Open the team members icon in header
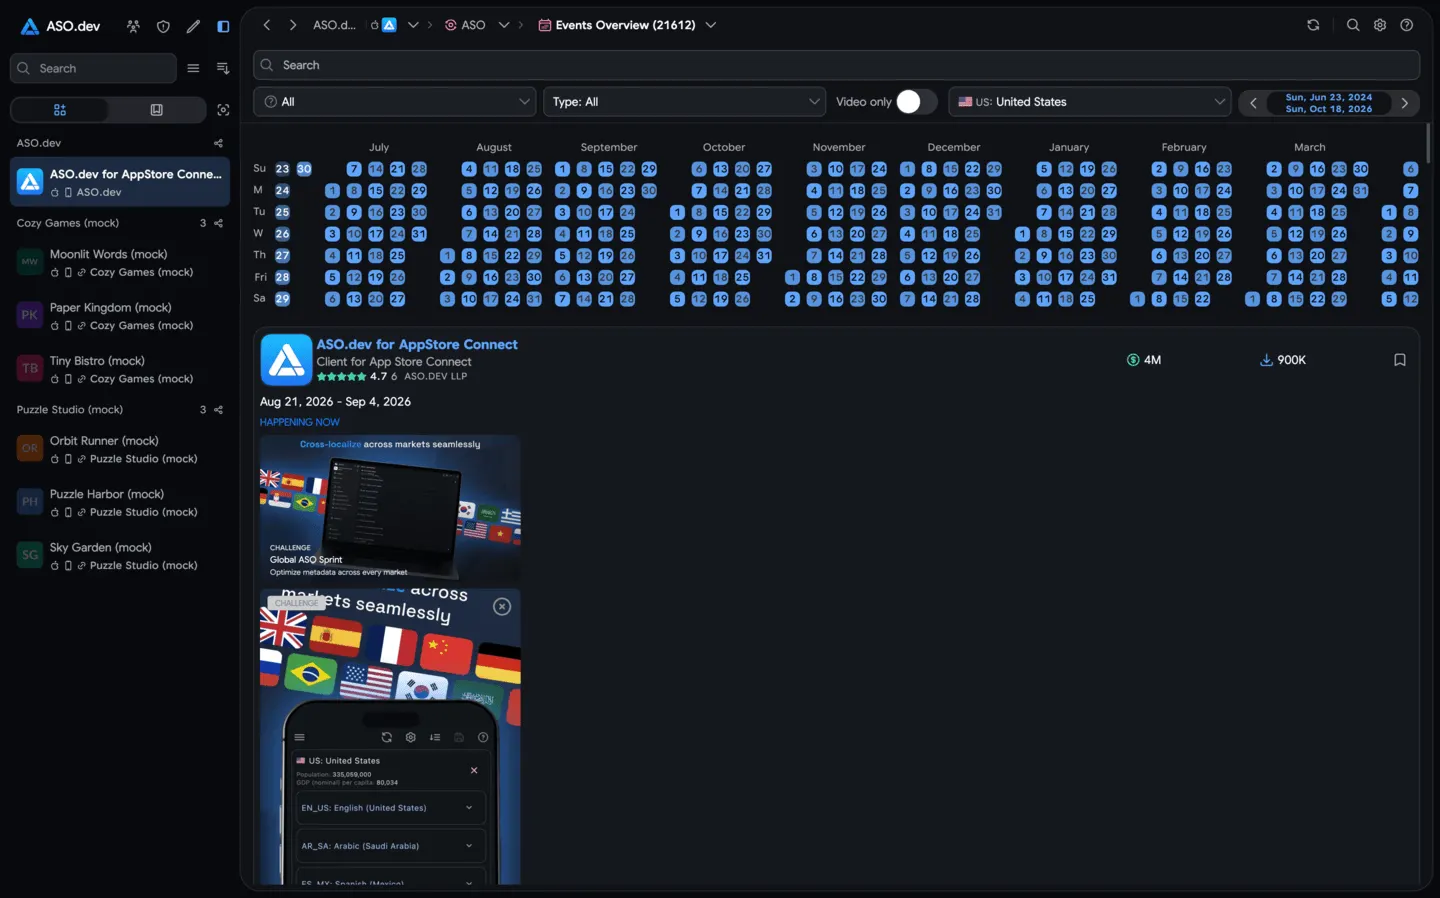The image size is (1440, 898). [x=133, y=26]
